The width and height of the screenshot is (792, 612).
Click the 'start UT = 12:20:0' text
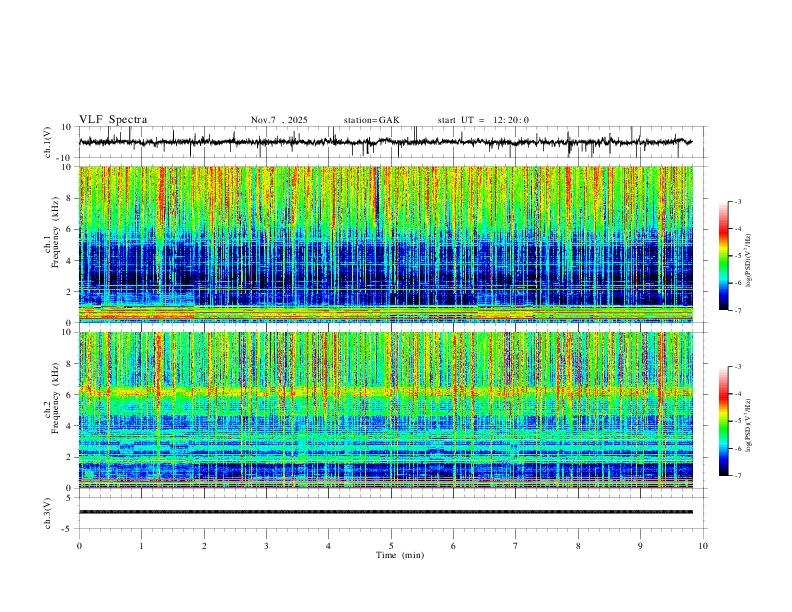click(483, 120)
